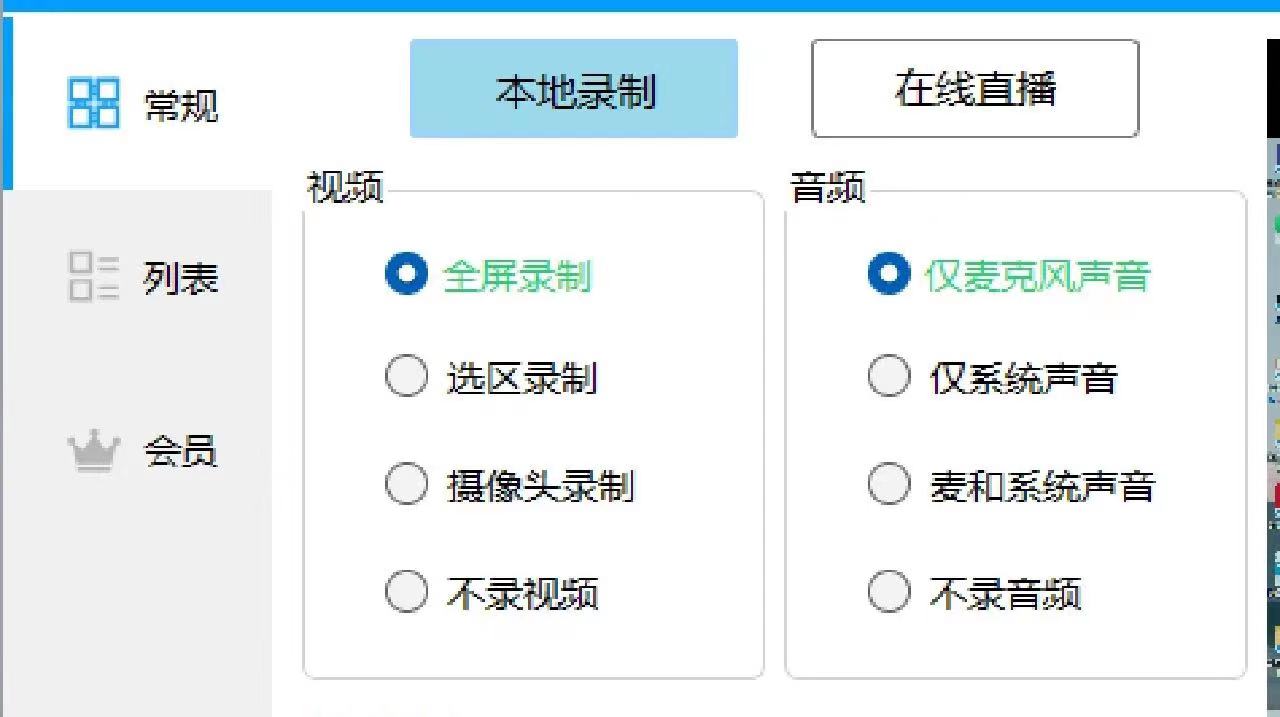Select the 麦和系统声音 audio option
Screen dimensions: 1280x717
coord(889,484)
